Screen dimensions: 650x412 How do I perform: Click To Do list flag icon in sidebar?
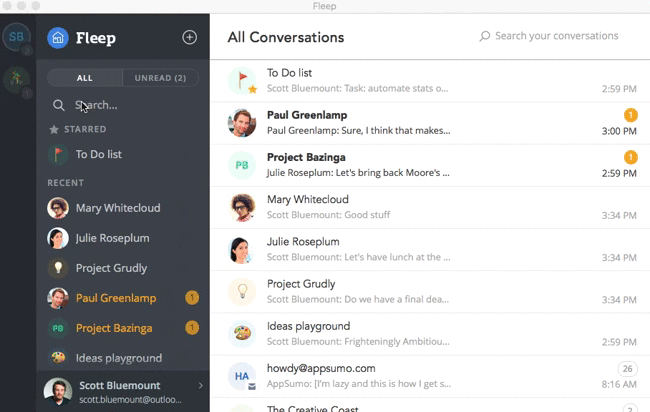tap(58, 155)
